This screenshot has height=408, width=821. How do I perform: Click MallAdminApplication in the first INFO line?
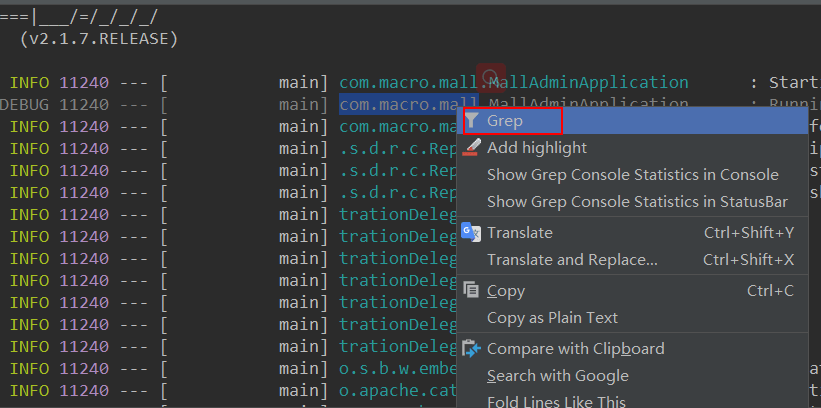589,82
